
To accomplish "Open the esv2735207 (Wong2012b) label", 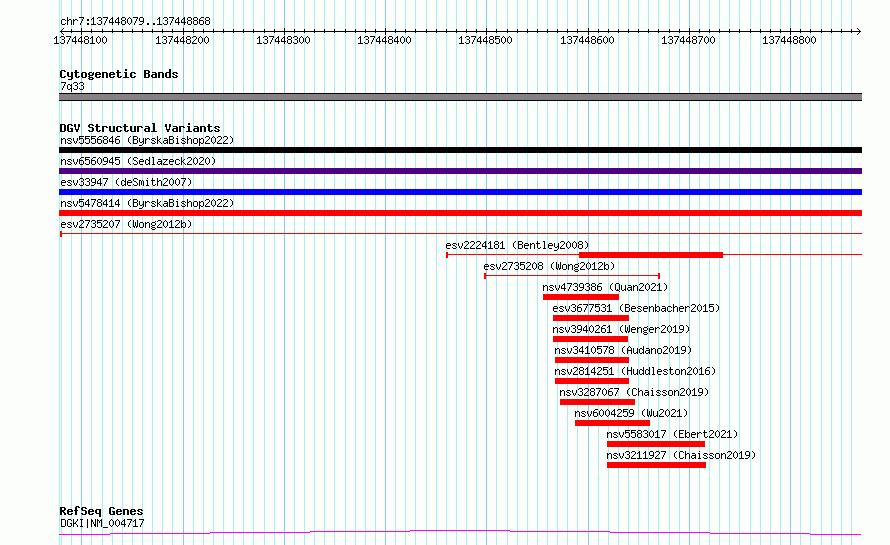I will pyautogui.click(x=126, y=224).
